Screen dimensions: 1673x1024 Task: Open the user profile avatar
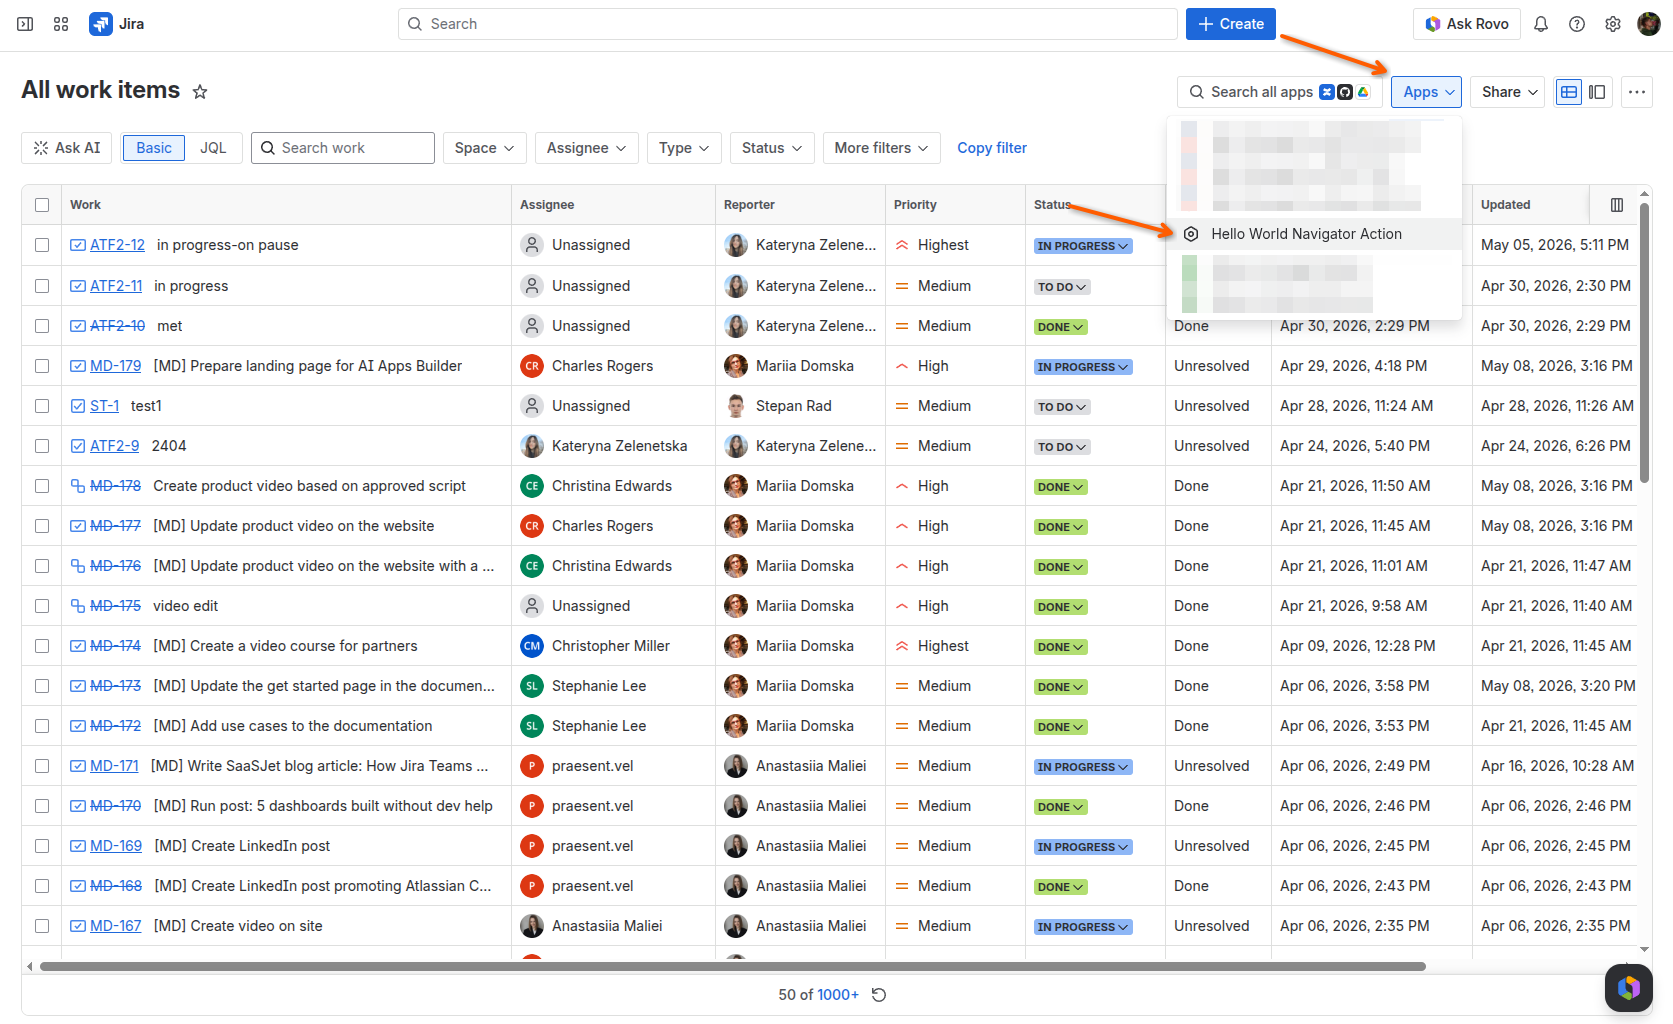1649,24
